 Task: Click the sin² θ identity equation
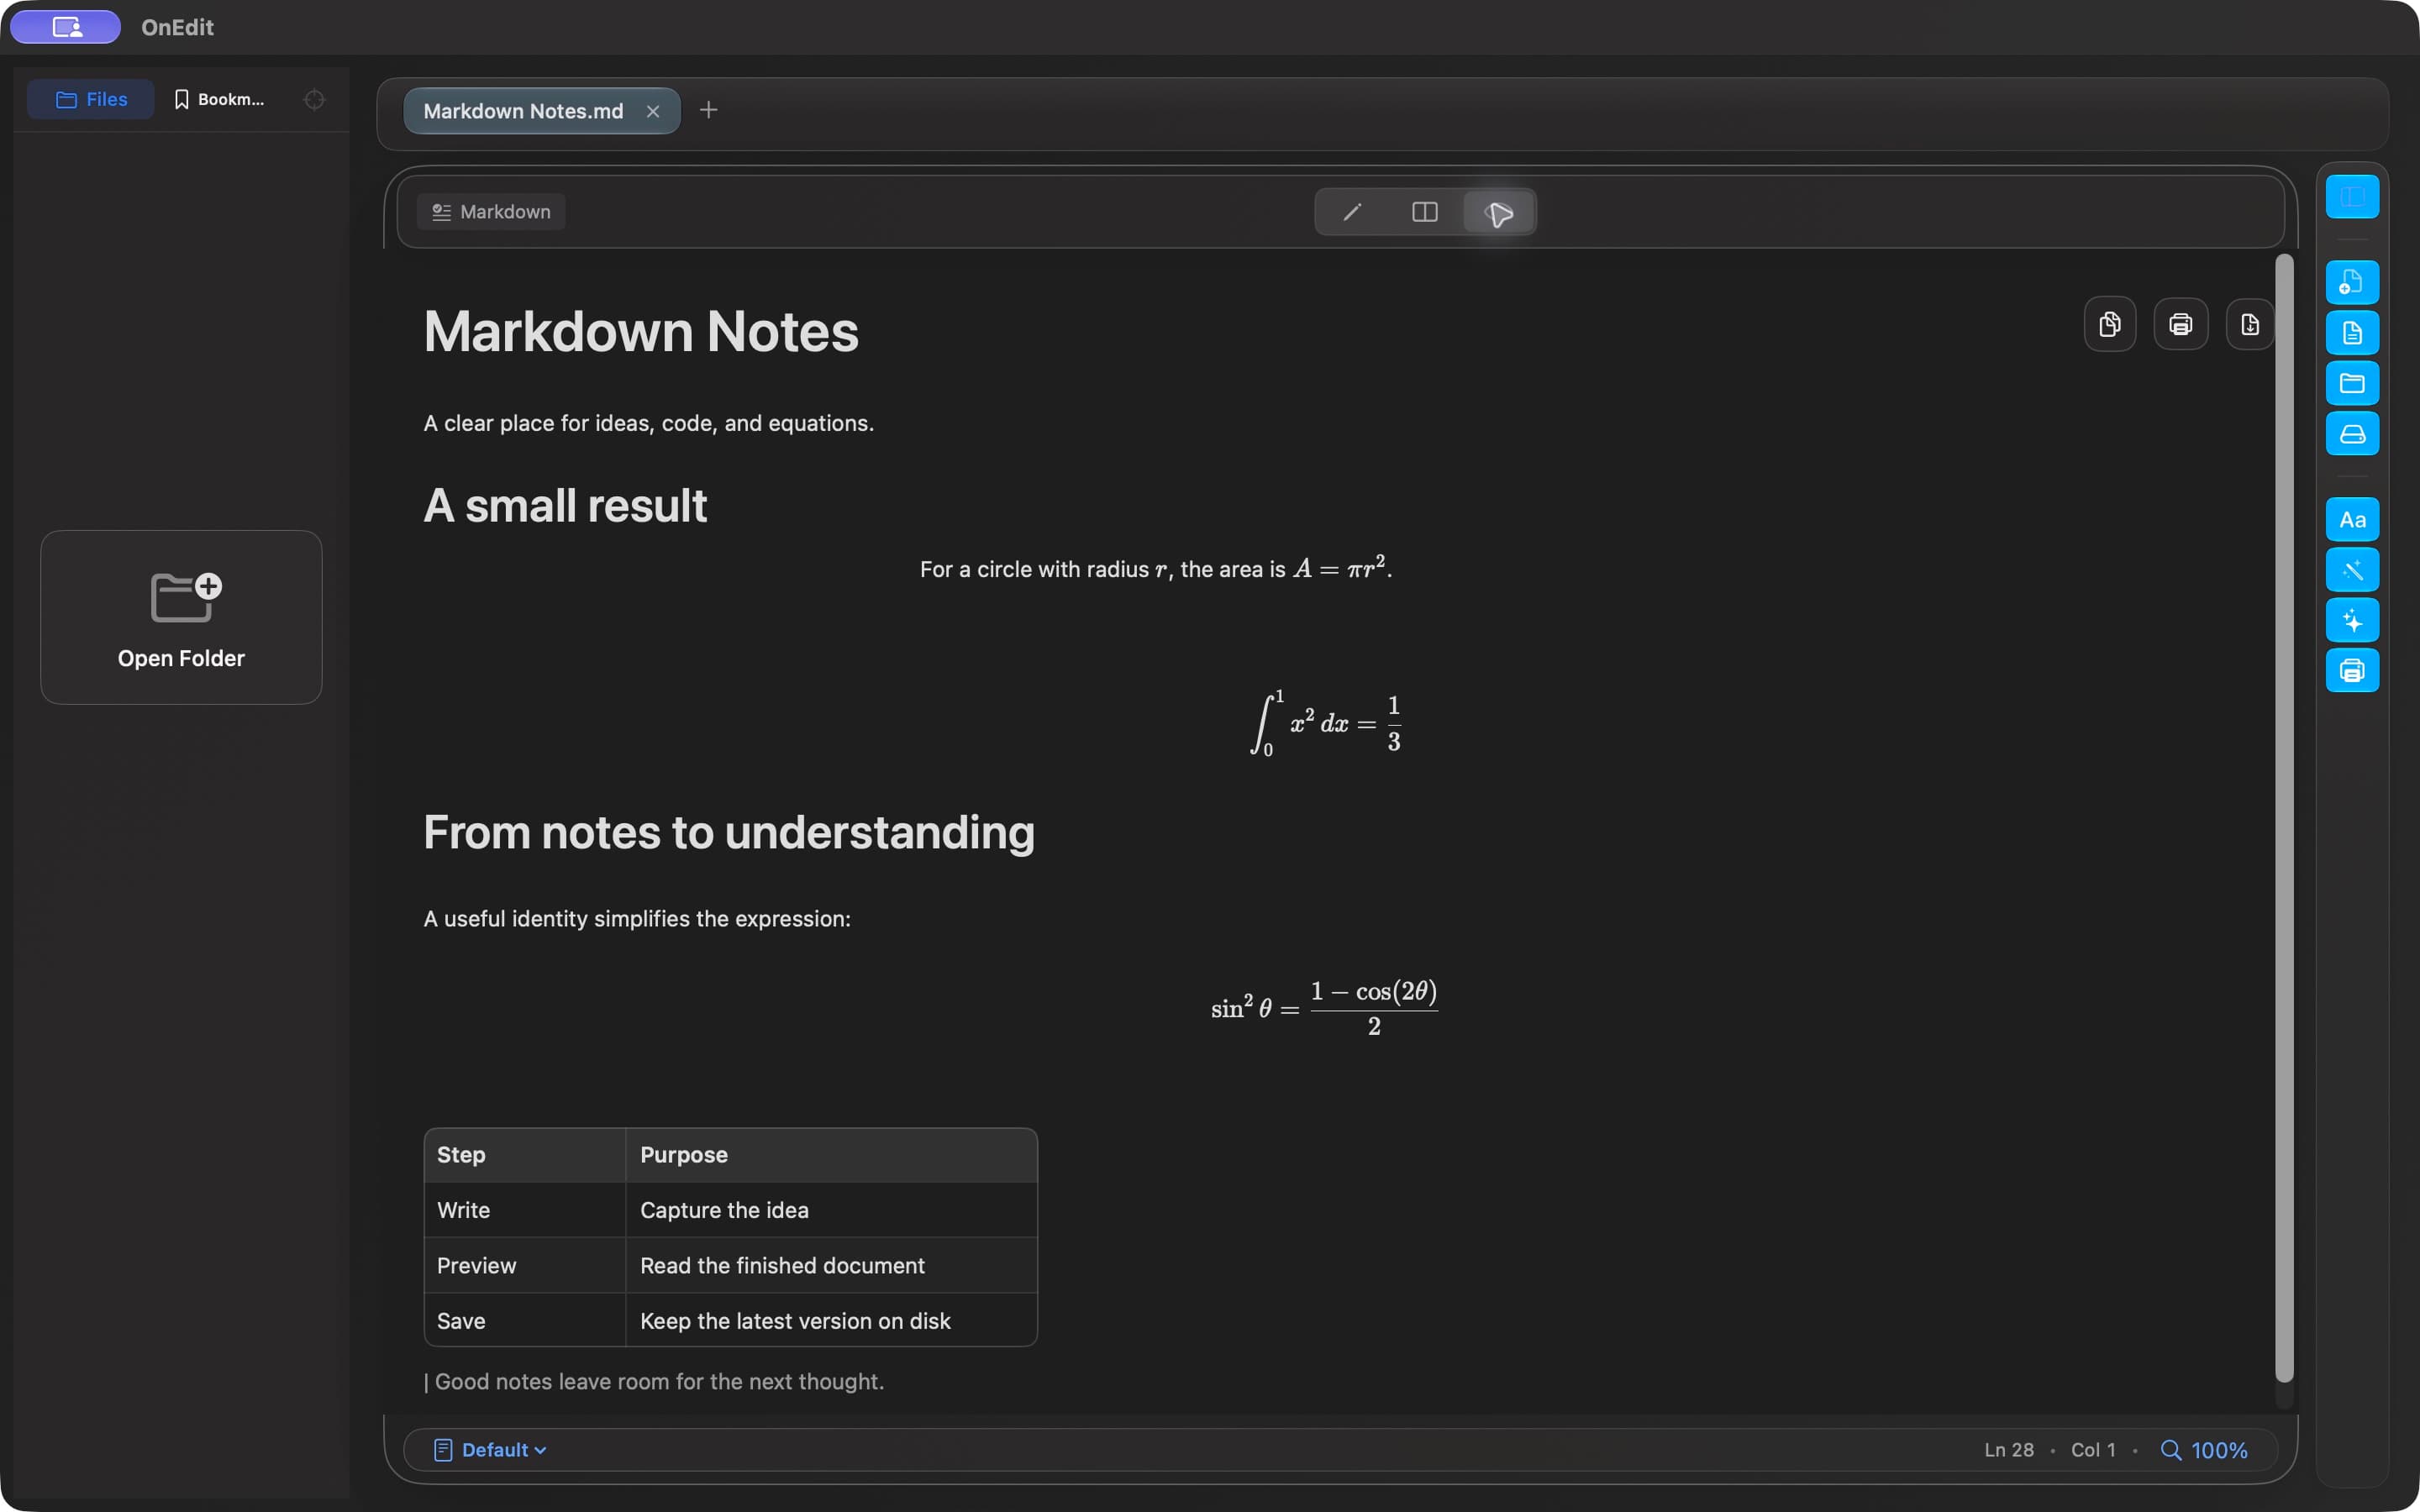(1324, 1008)
